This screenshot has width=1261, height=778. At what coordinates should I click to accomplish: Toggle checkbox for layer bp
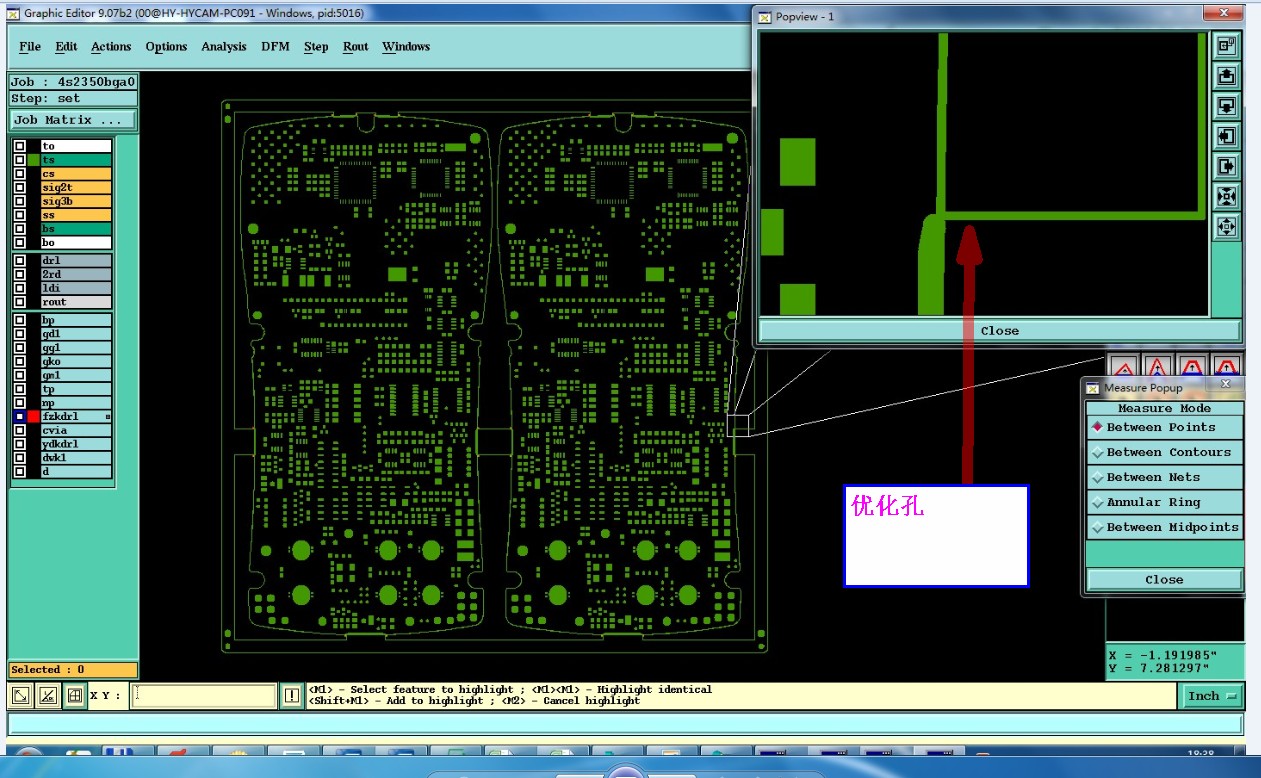(x=19, y=321)
